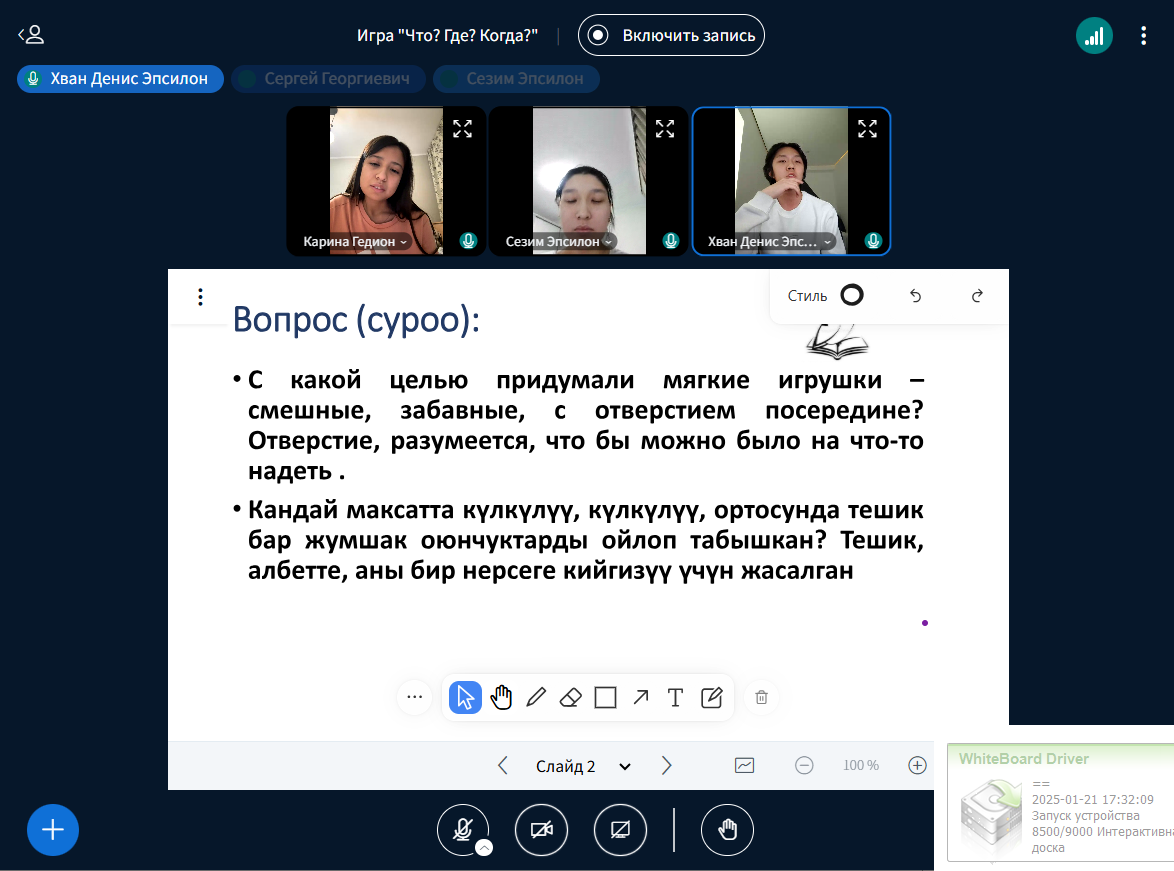This screenshot has height=871, width=1174.
Task: Pick the Rectangle shape tool
Action: pyautogui.click(x=605, y=698)
